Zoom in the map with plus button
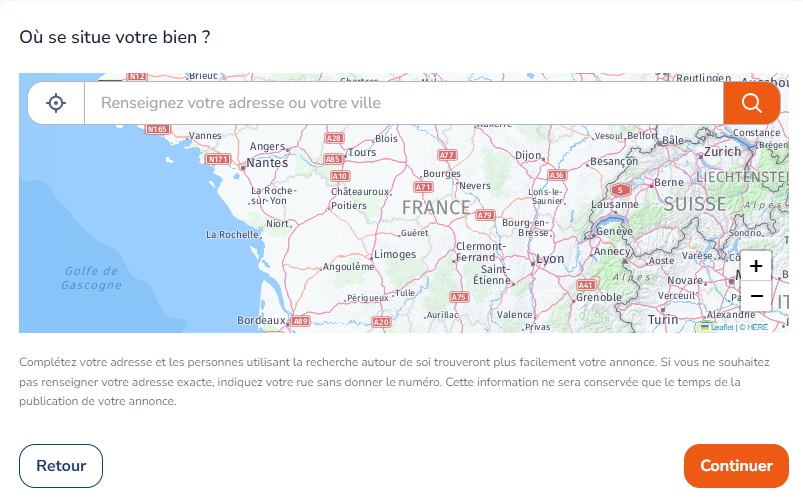This screenshot has height=501, width=803. (756, 266)
